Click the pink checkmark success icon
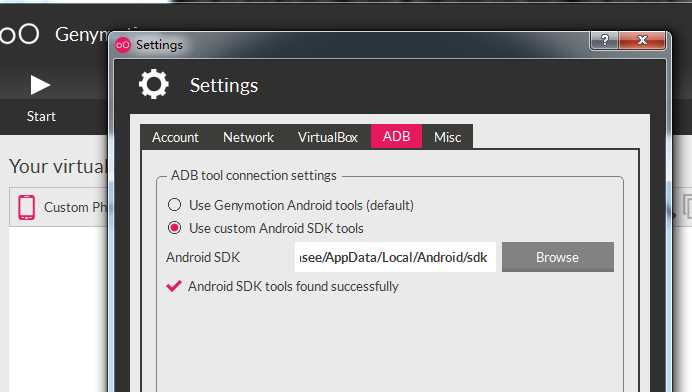 point(174,286)
